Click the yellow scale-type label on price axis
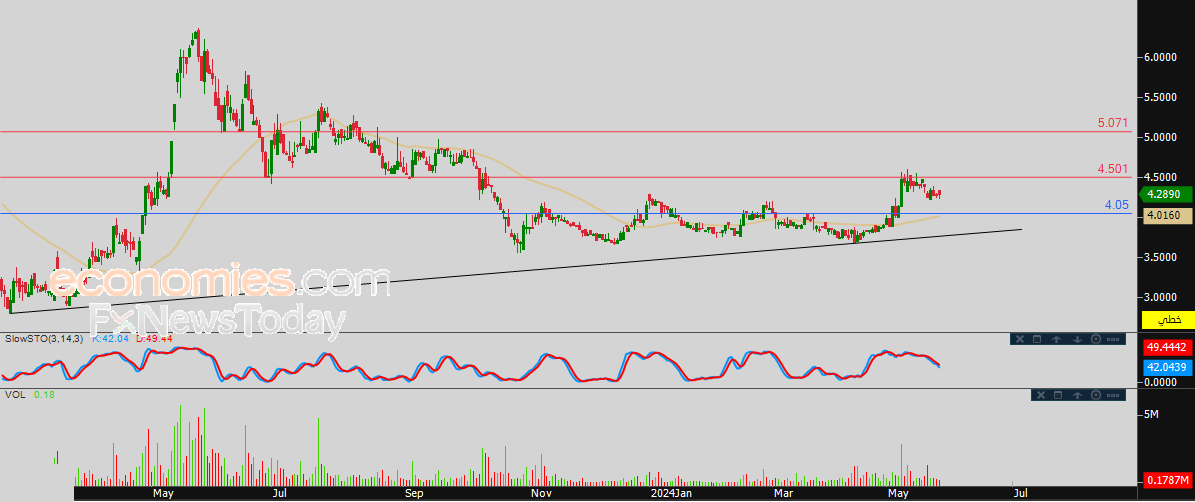The height and width of the screenshot is (502, 1195). coord(1168,319)
